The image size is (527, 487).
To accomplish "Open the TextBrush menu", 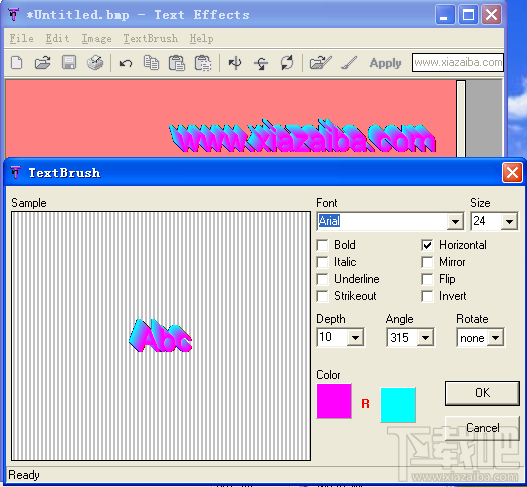I will tap(151, 38).
